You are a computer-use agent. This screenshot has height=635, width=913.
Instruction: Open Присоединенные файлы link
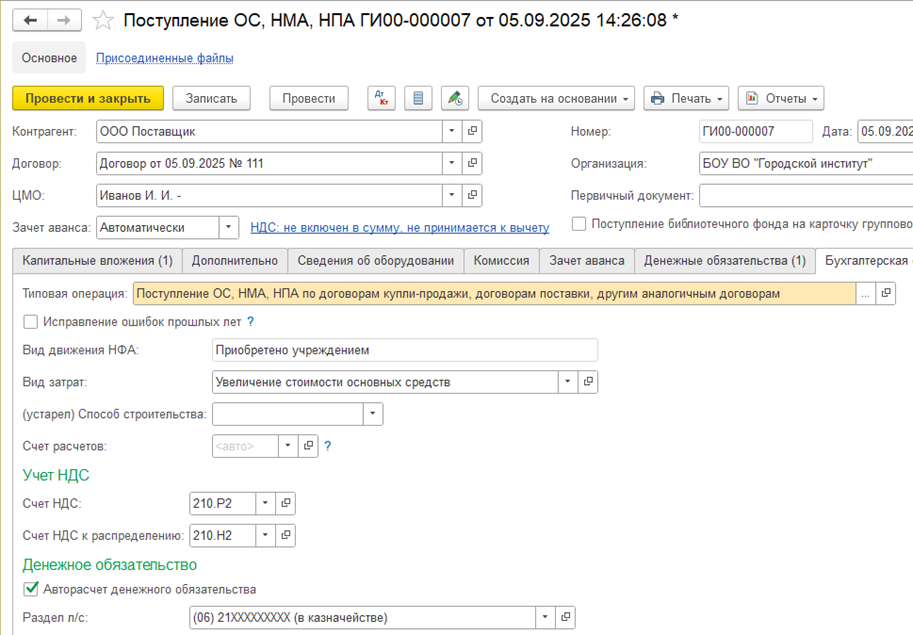pos(165,58)
